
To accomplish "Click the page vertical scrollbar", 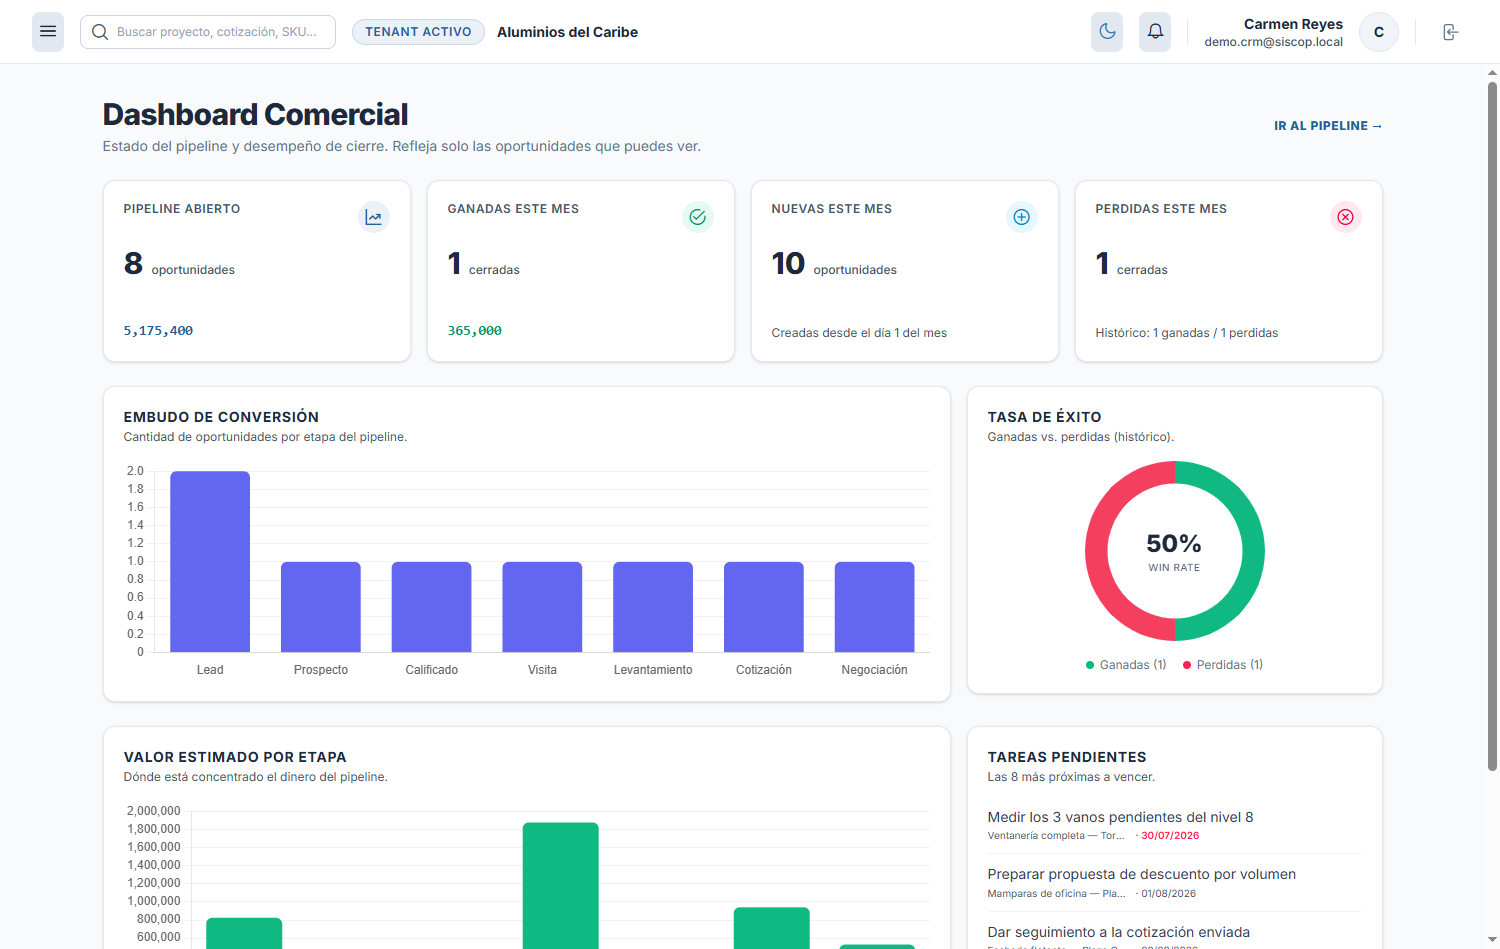I will click(1492, 425).
